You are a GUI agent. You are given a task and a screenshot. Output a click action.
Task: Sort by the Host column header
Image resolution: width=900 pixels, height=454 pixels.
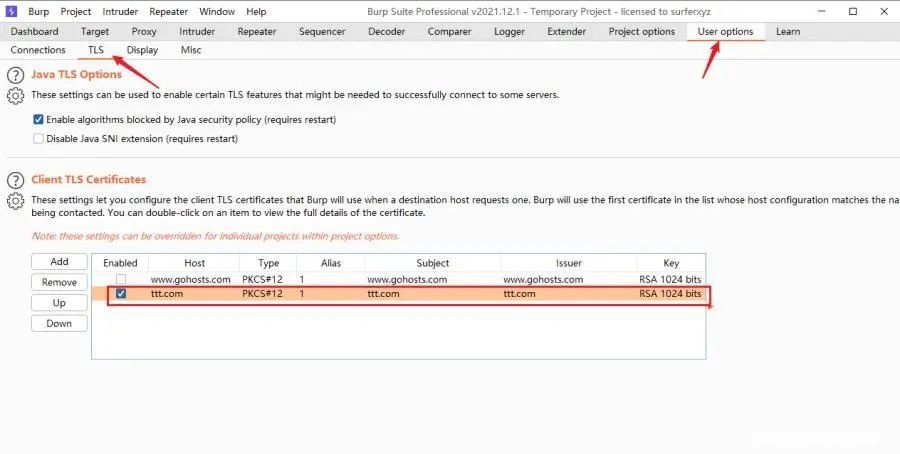195,263
